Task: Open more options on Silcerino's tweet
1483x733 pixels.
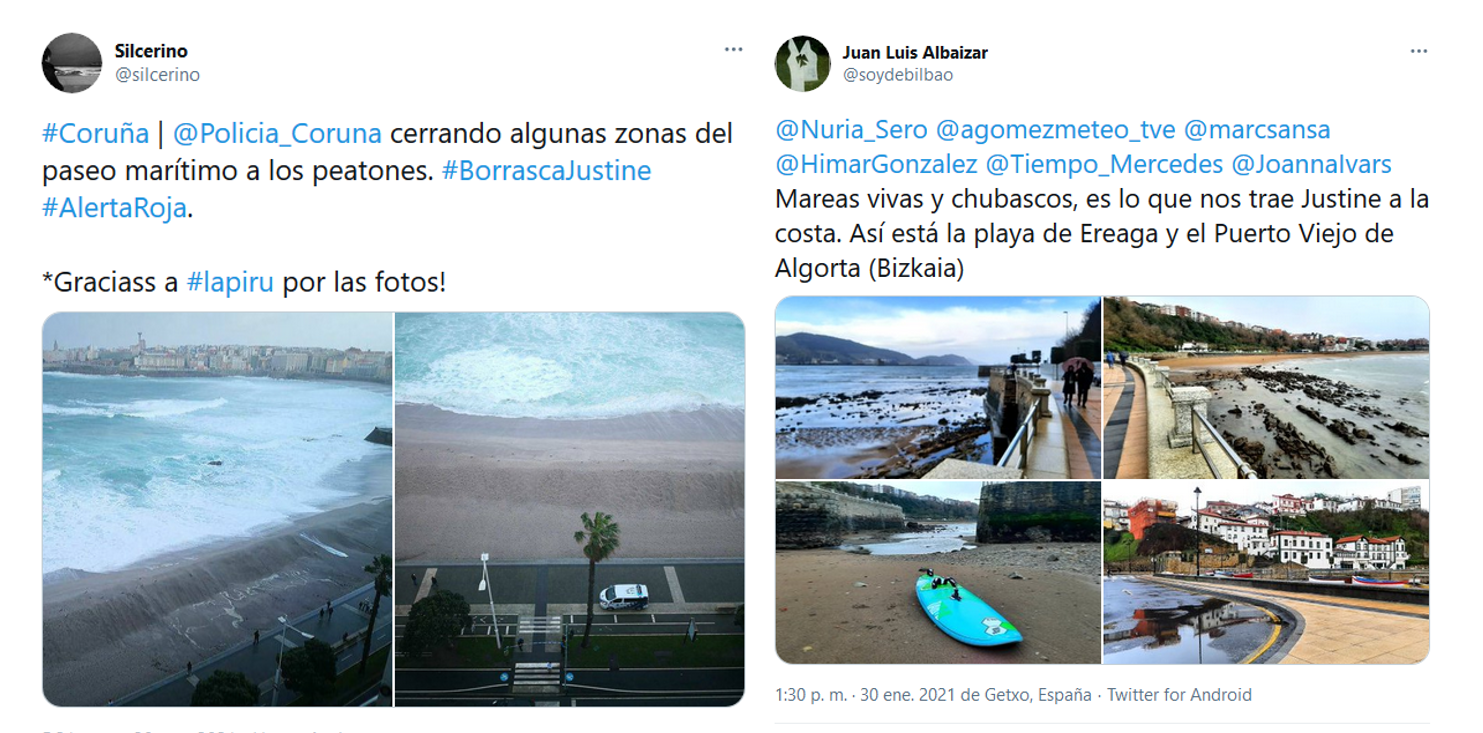Action: click(734, 50)
